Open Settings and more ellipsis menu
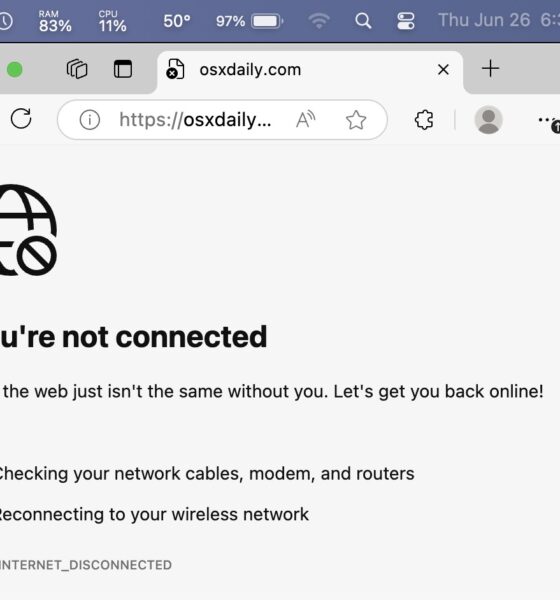The height and width of the screenshot is (600, 560). click(548, 120)
